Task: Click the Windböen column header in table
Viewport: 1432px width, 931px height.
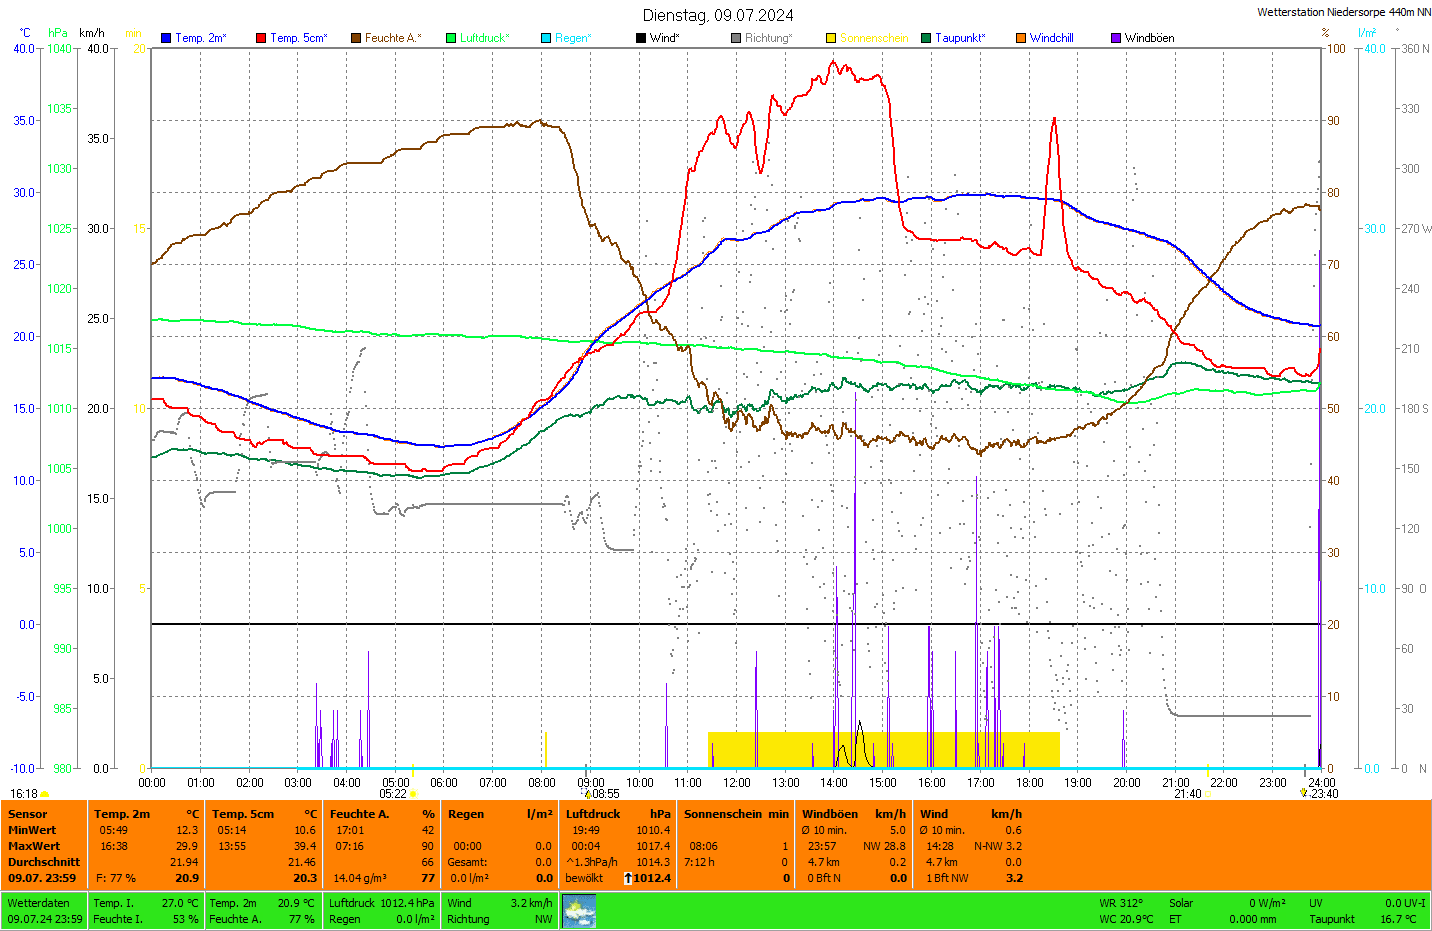Action: click(x=829, y=814)
